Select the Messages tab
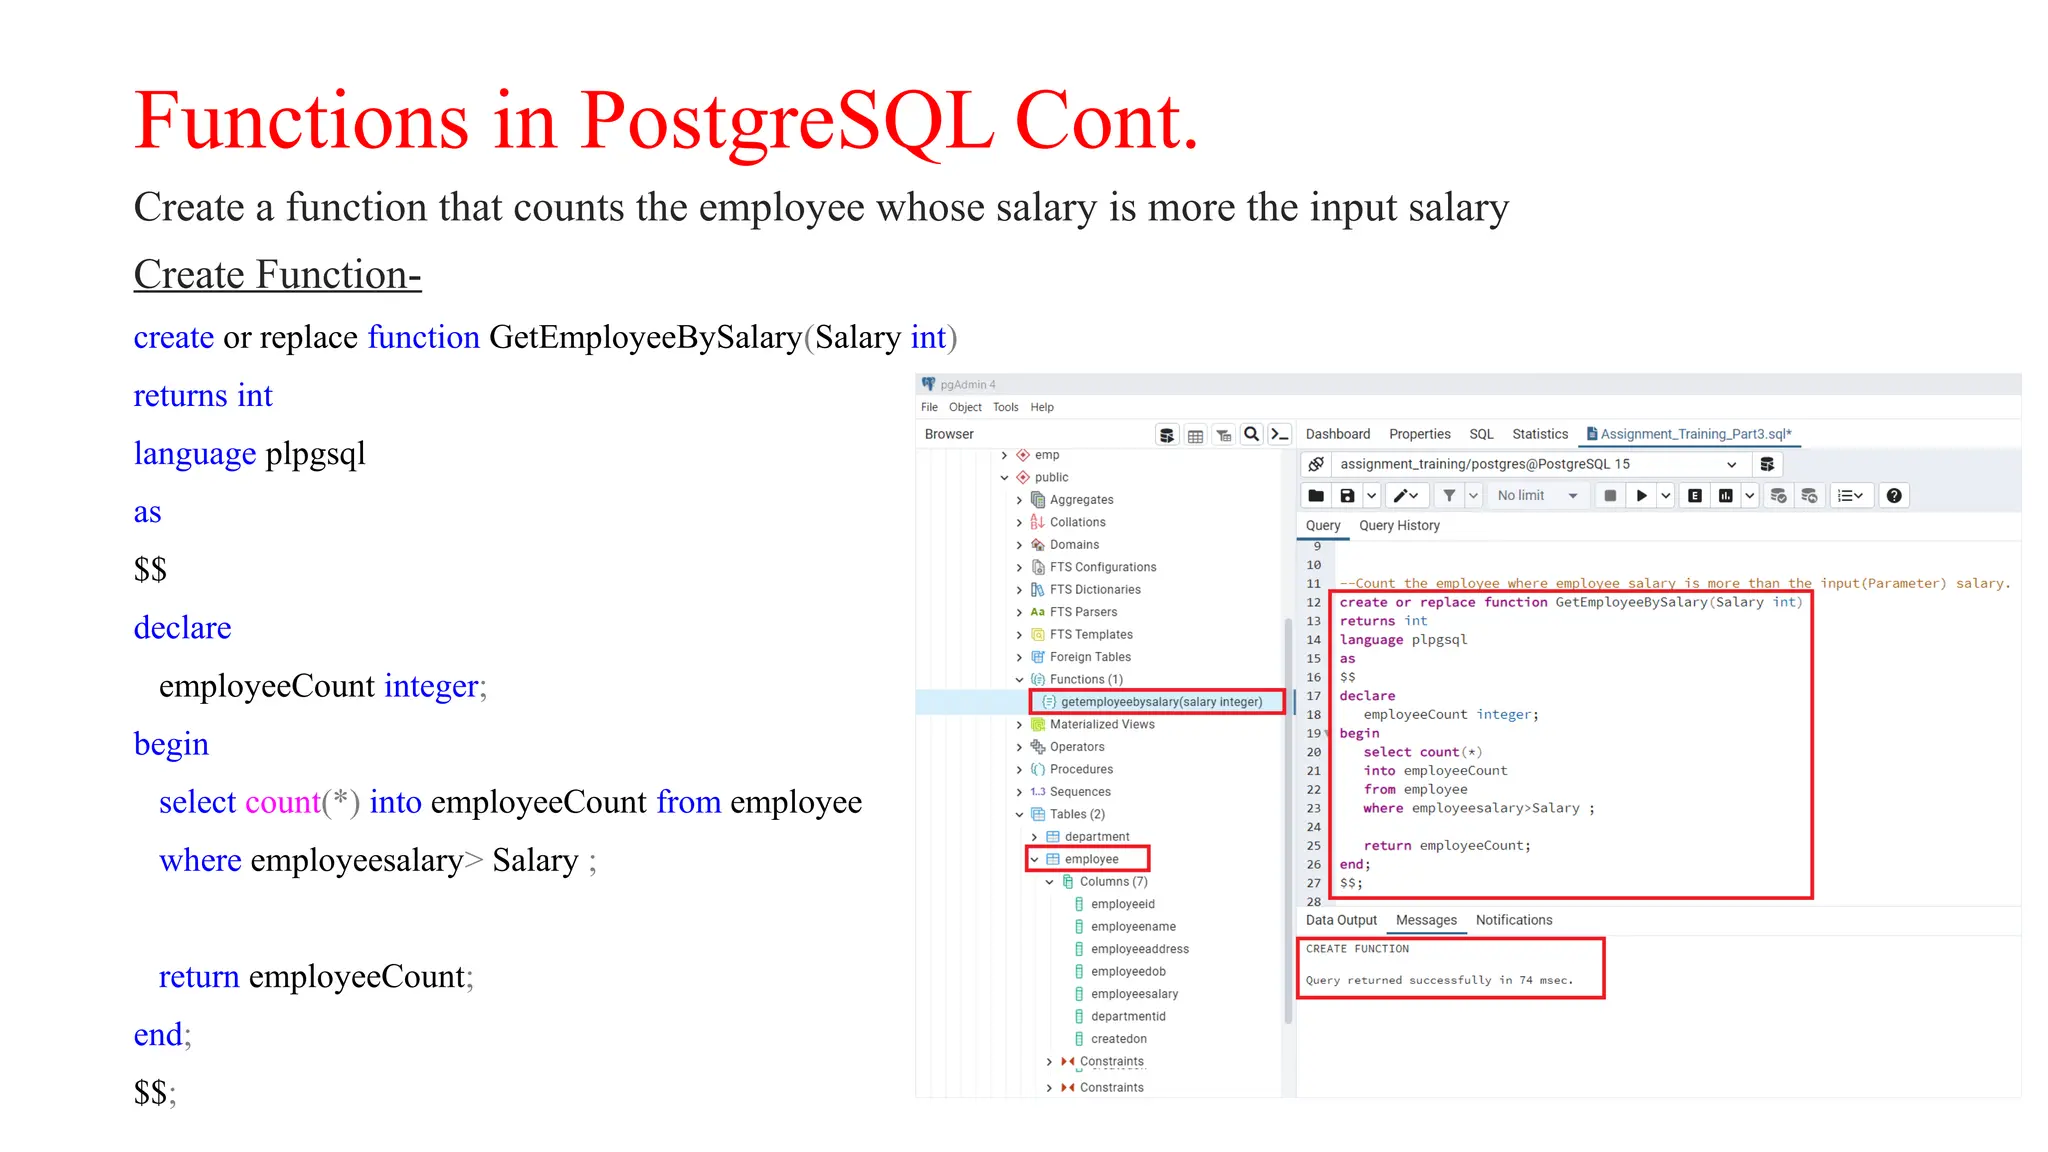Image resolution: width=2048 pixels, height=1152 pixels. [x=1426, y=920]
